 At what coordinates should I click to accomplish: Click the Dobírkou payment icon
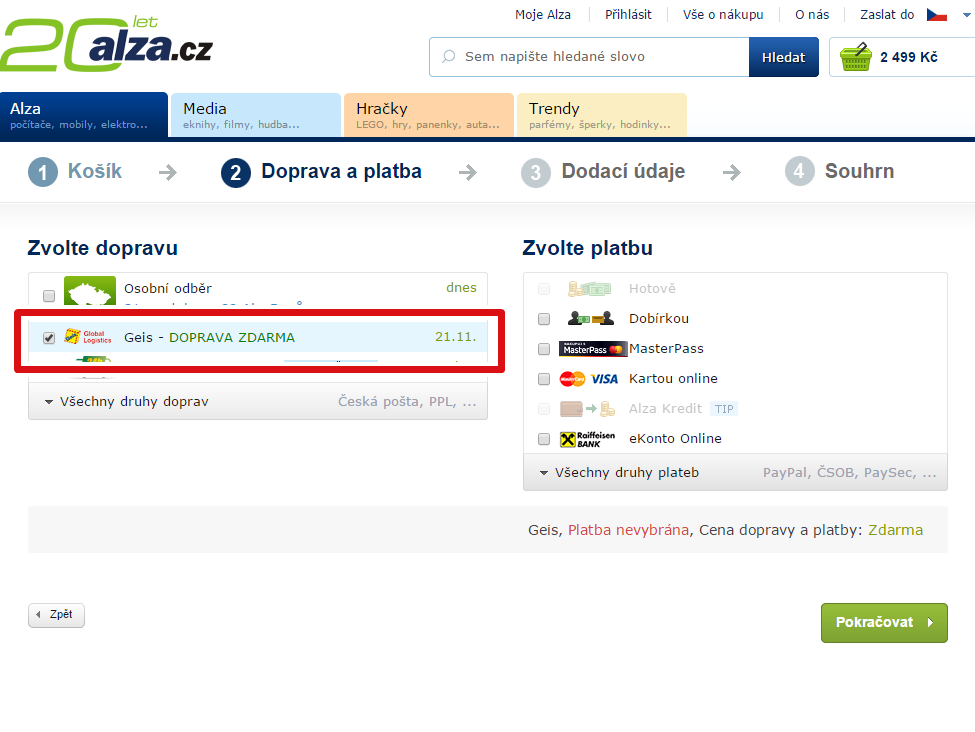click(591, 318)
